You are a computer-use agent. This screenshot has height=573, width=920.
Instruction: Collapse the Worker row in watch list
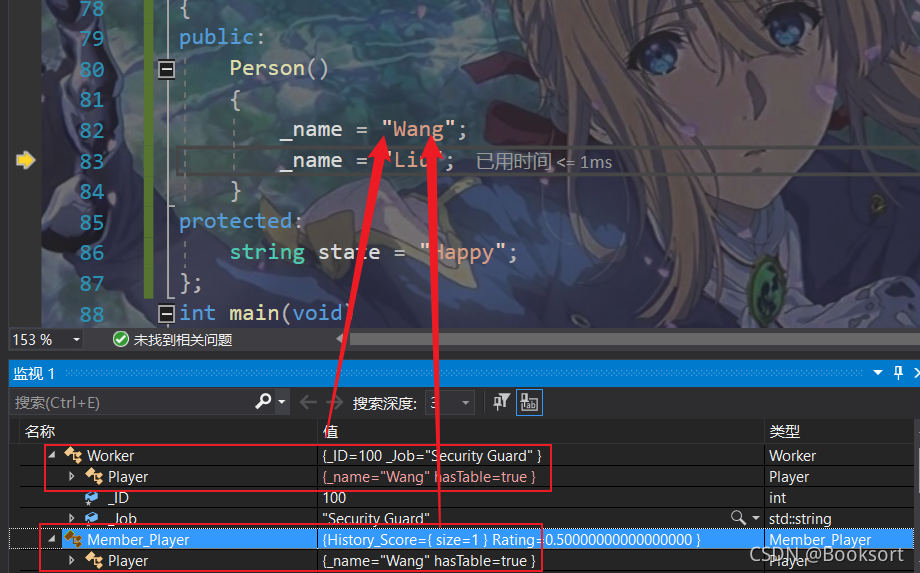(52, 455)
